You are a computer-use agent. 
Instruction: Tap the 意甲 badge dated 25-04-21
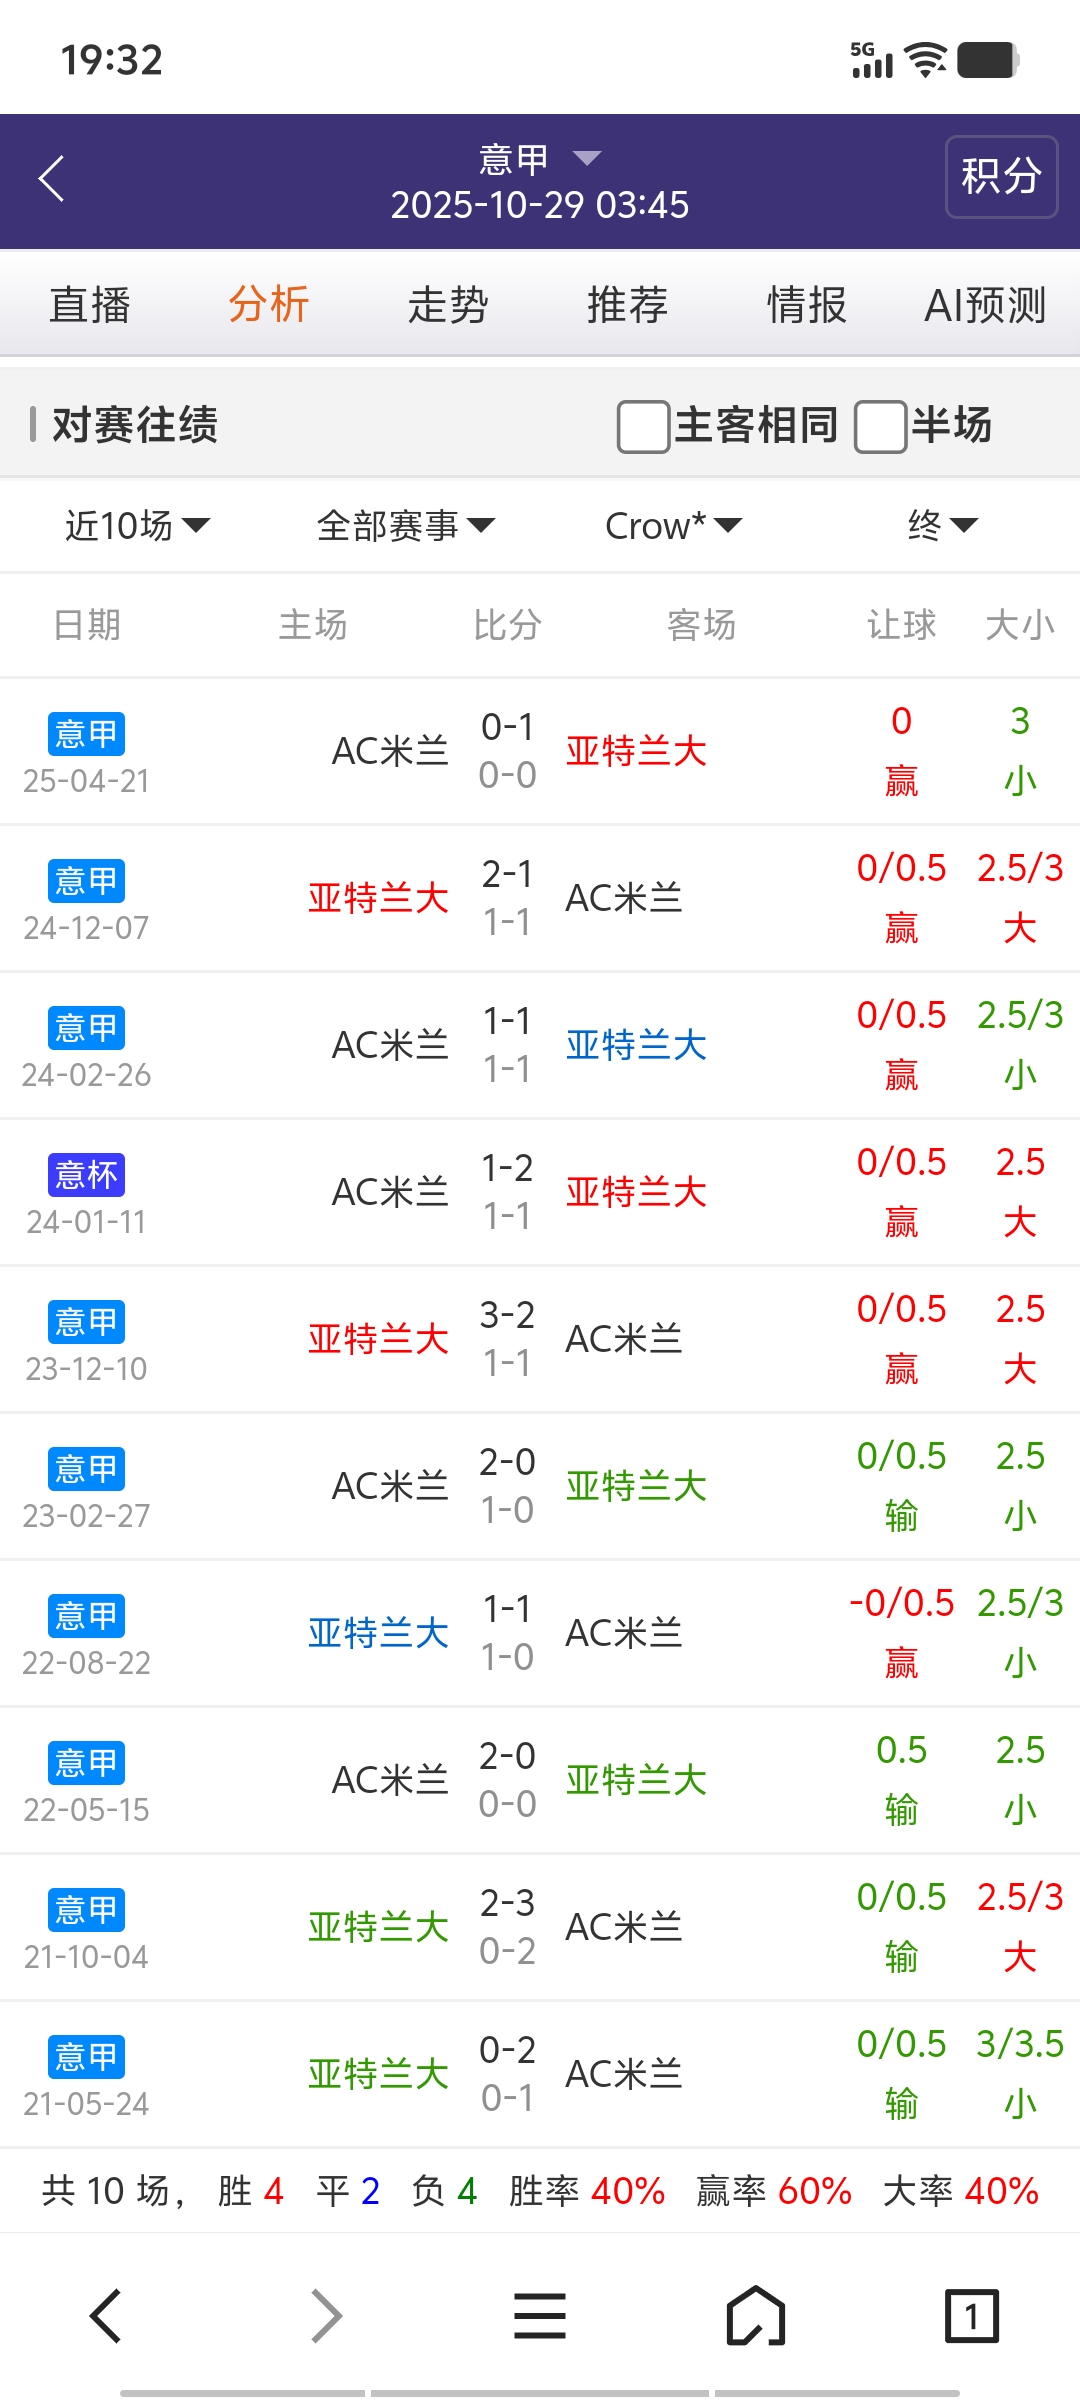(x=86, y=734)
